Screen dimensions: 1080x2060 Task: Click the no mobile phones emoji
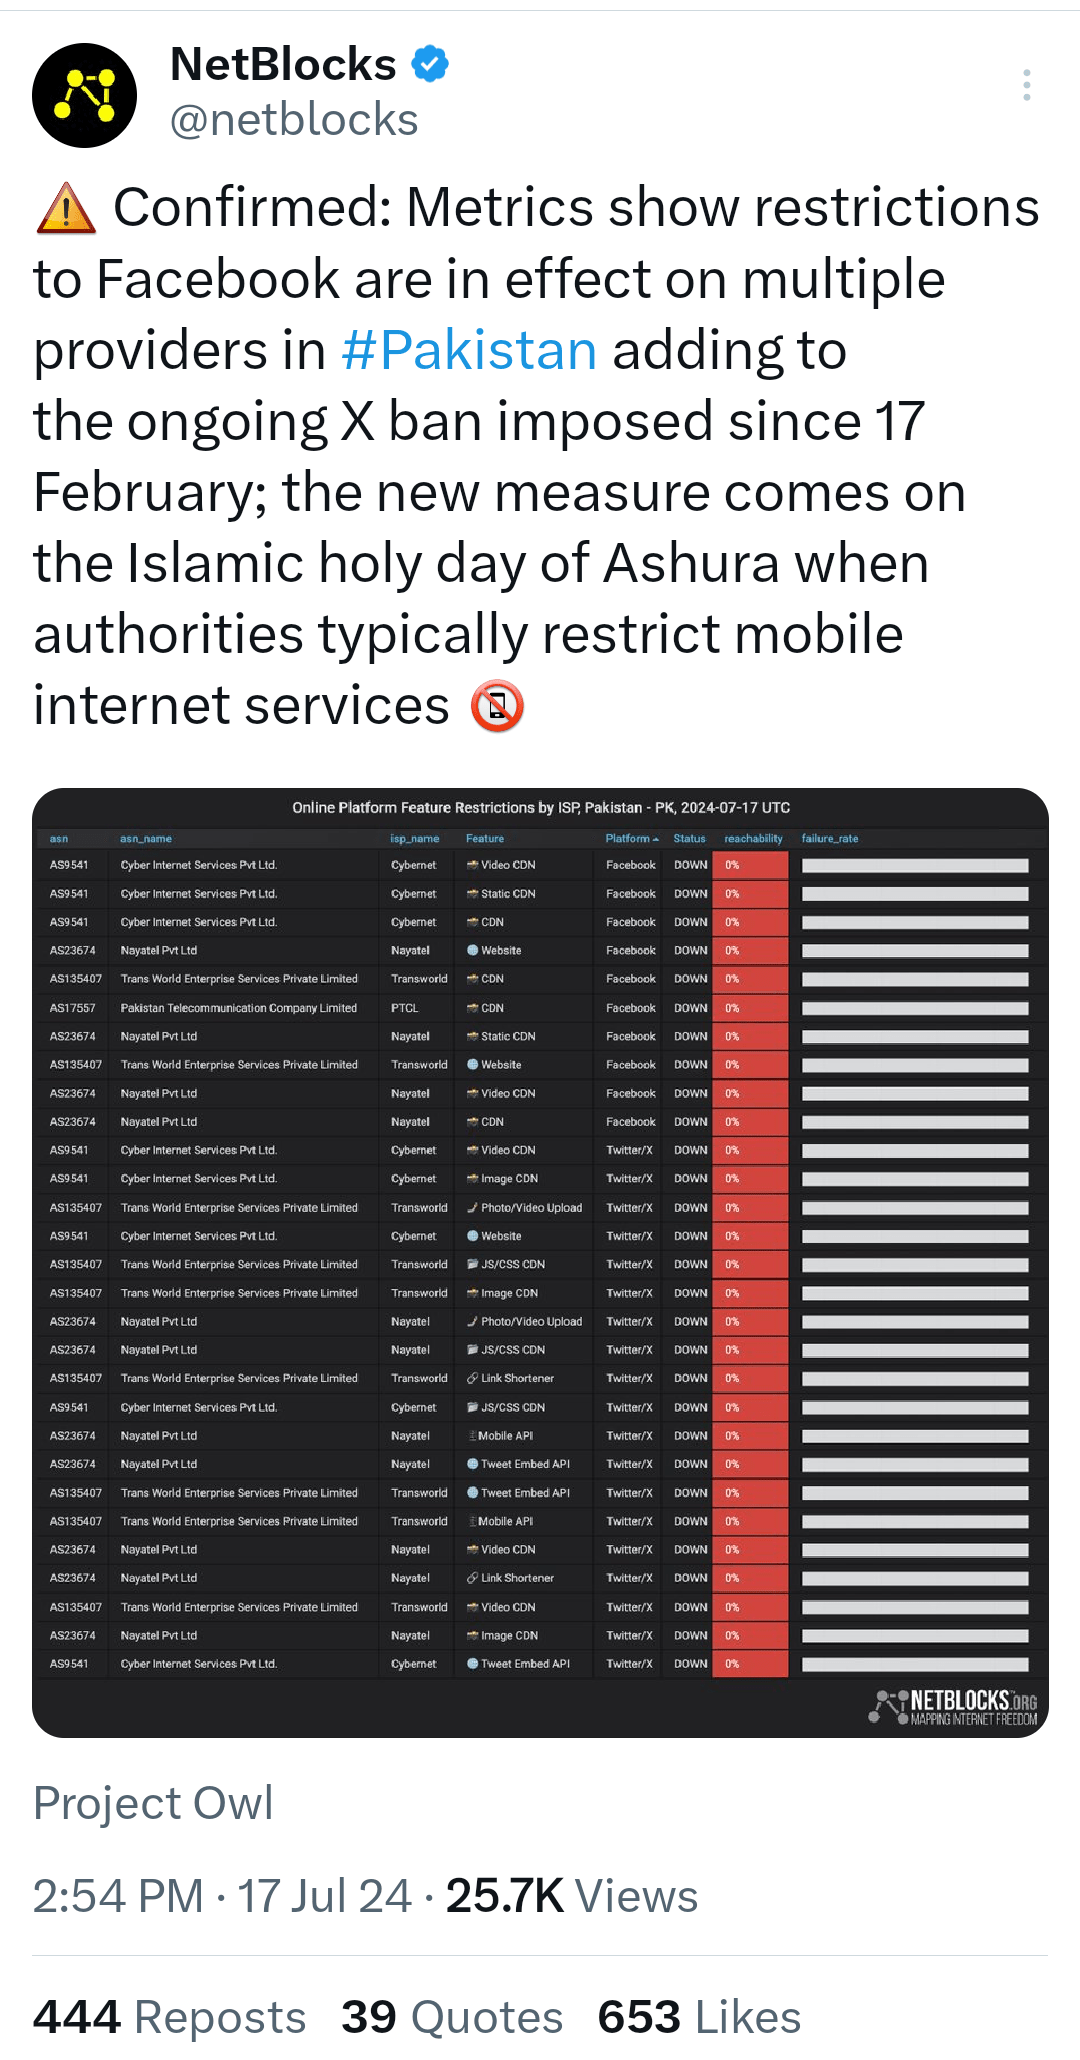tap(498, 707)
